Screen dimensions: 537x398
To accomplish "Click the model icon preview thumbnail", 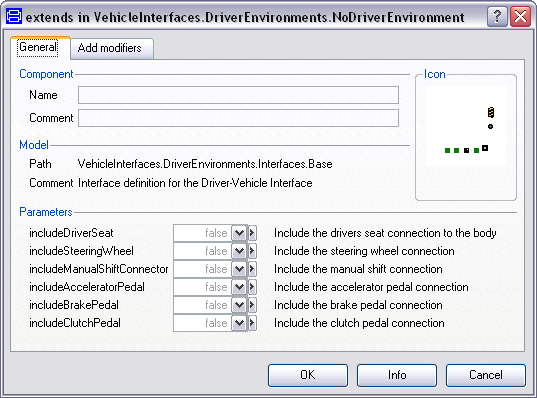I will coord(466,137).
